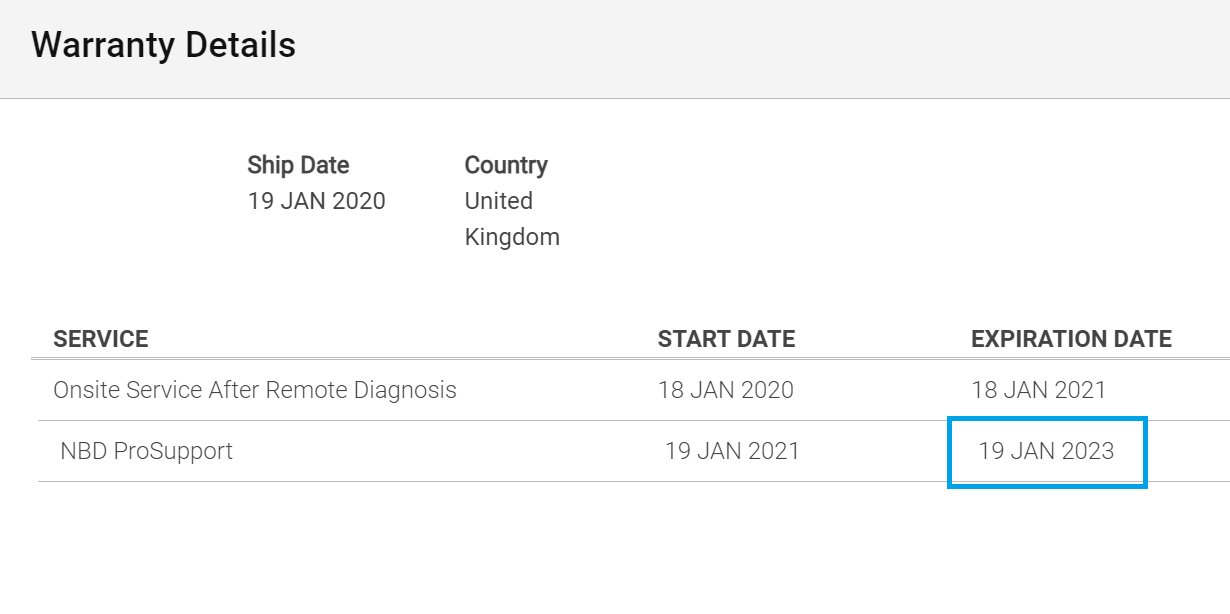This screenshot has height=614, width=1230.
Task: Click the word ProSupport in second row
Action: pyautogui.click(x=173, y=451)
